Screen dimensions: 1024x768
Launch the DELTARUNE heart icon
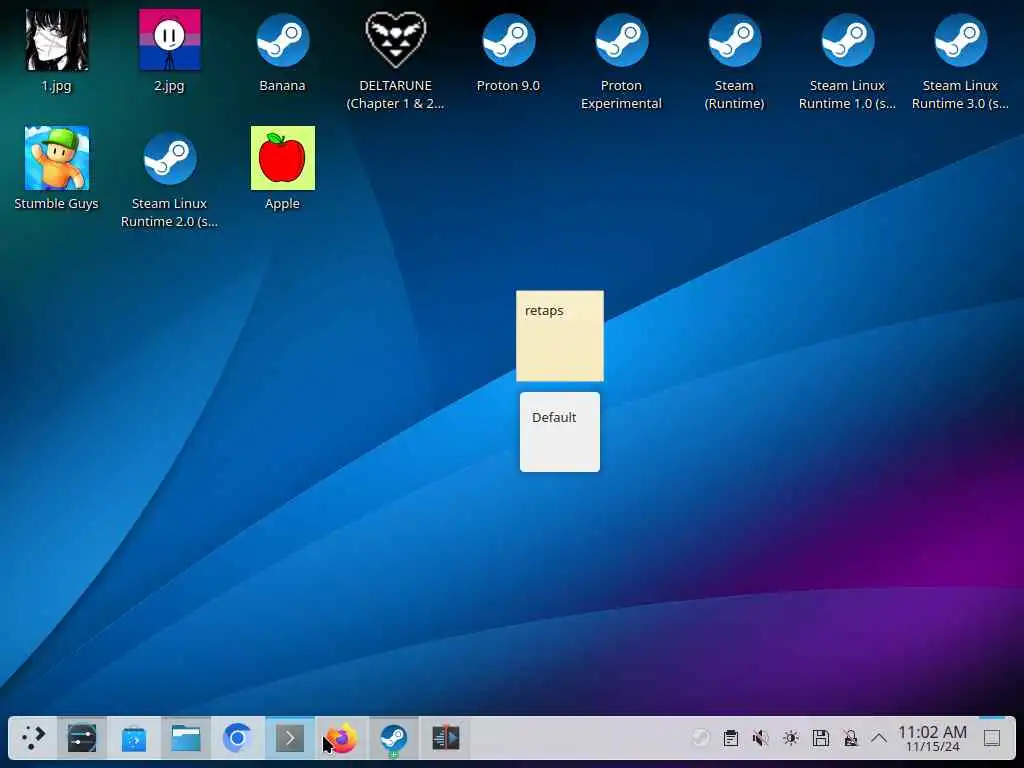point(395,40)
